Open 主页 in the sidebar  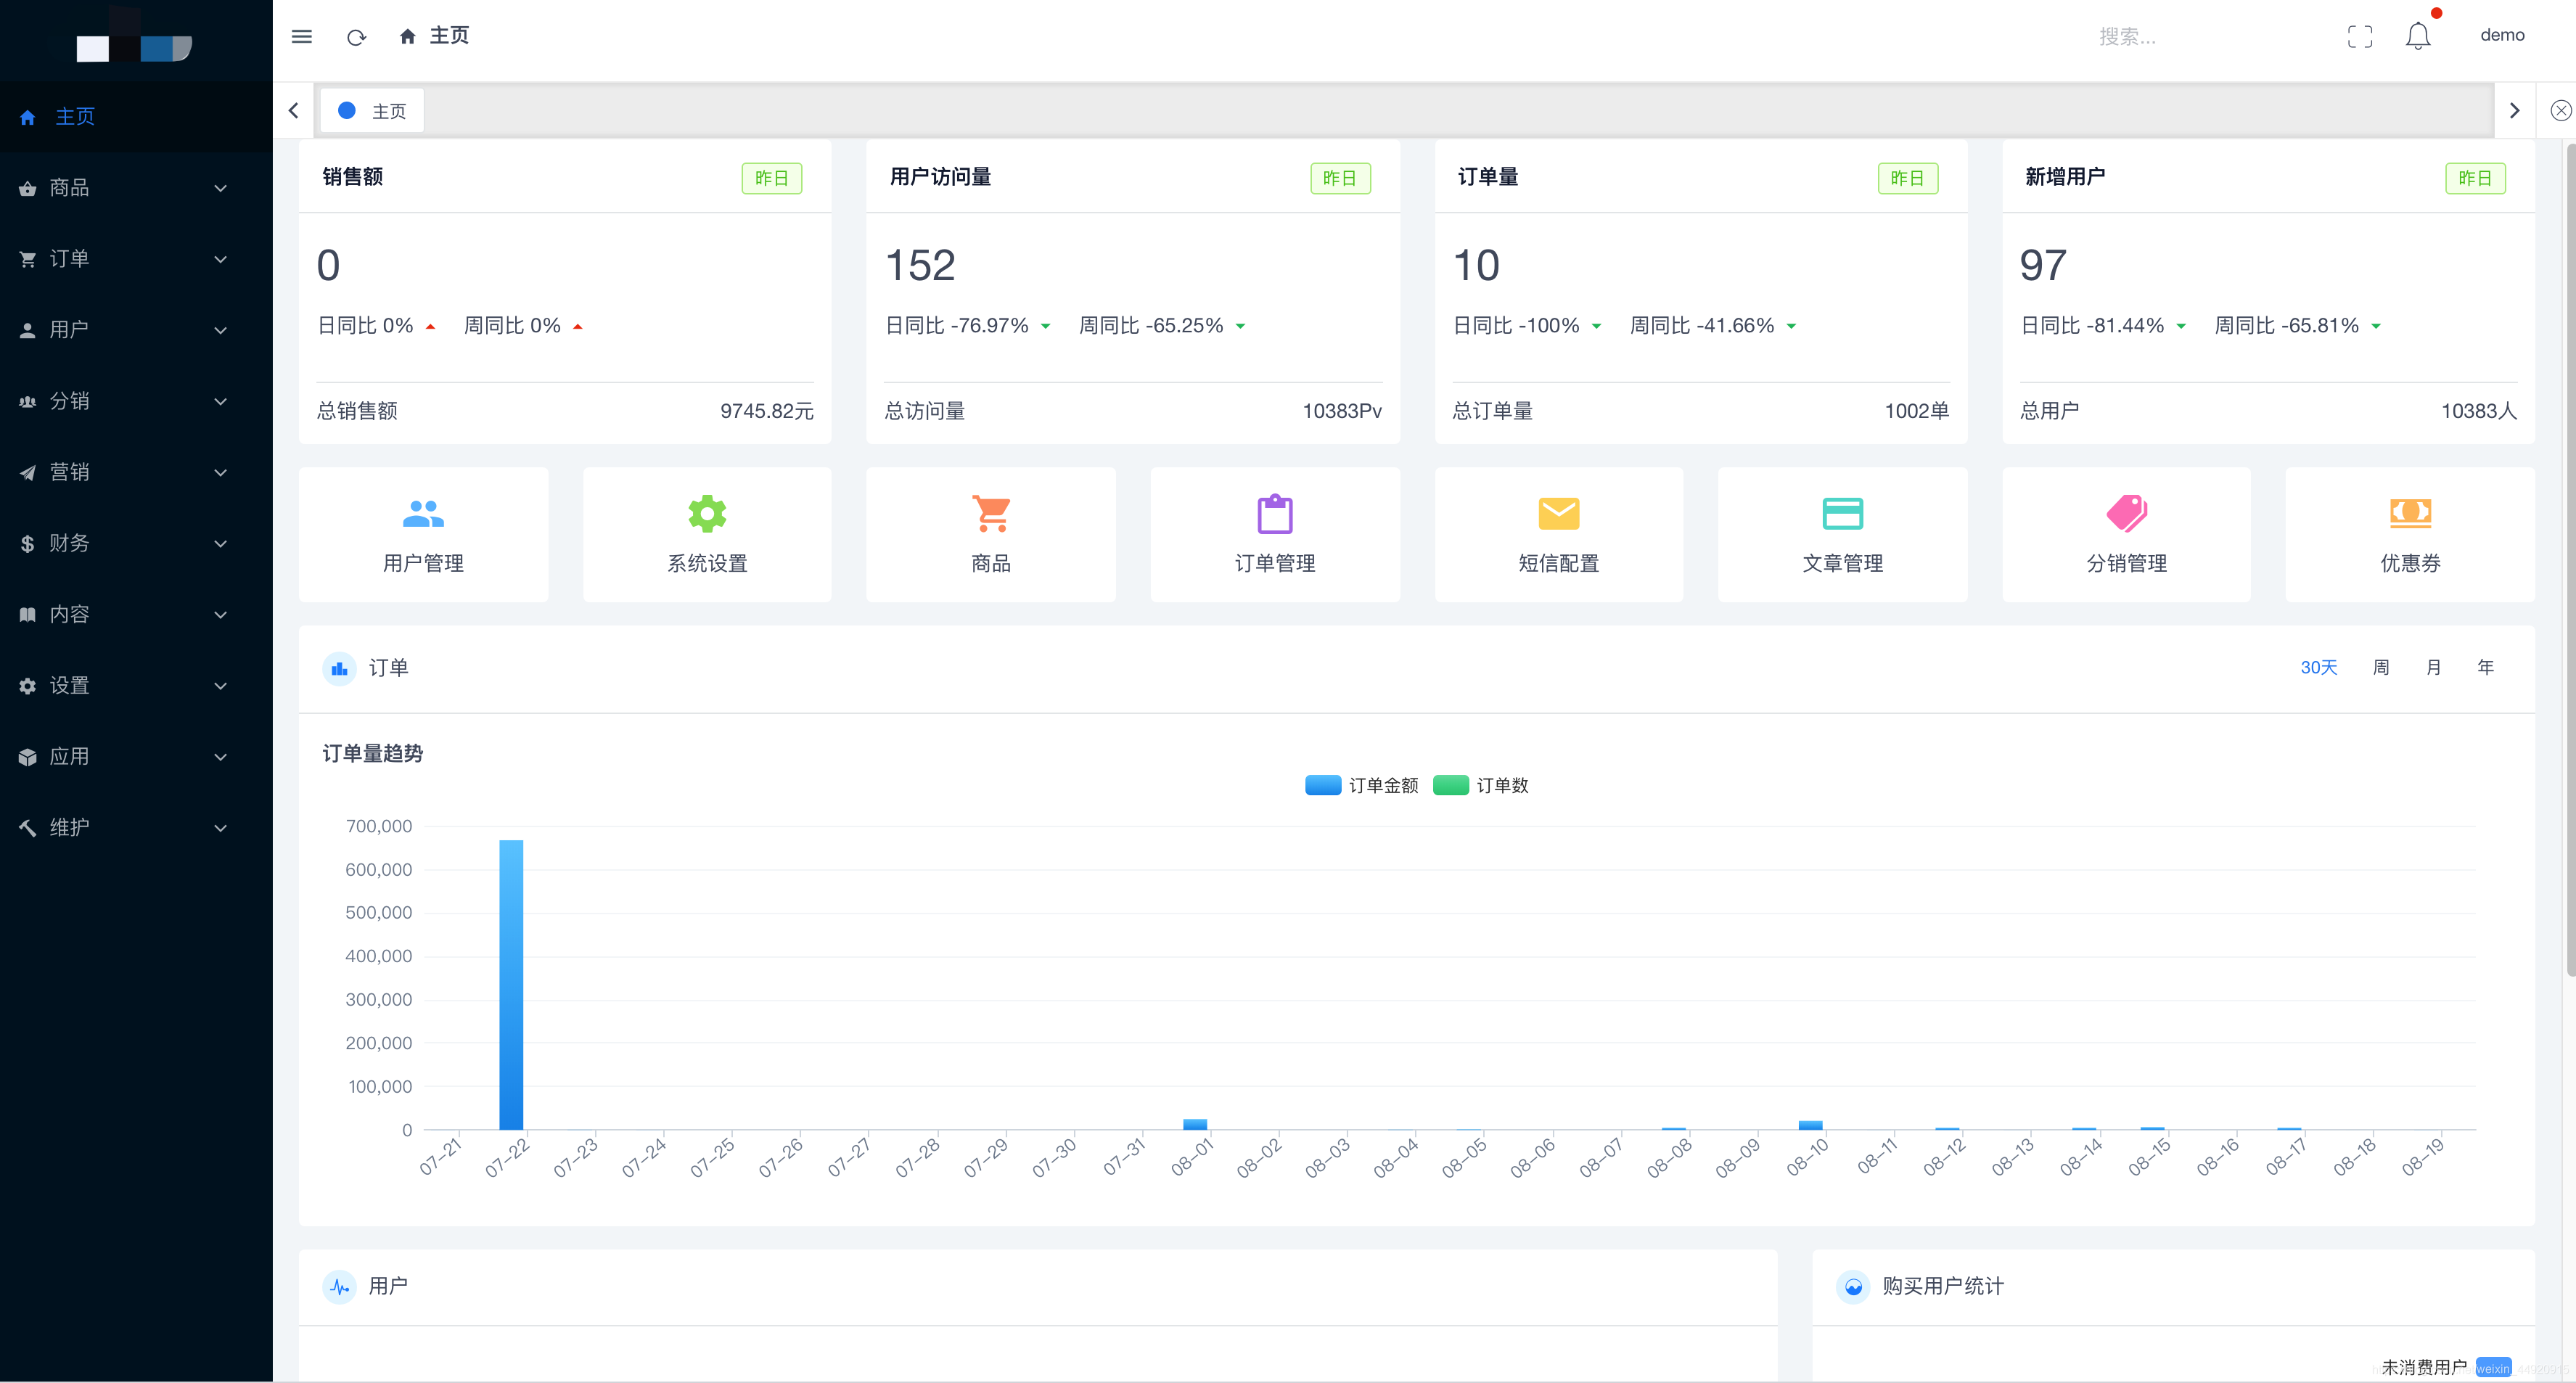(136, 117)
